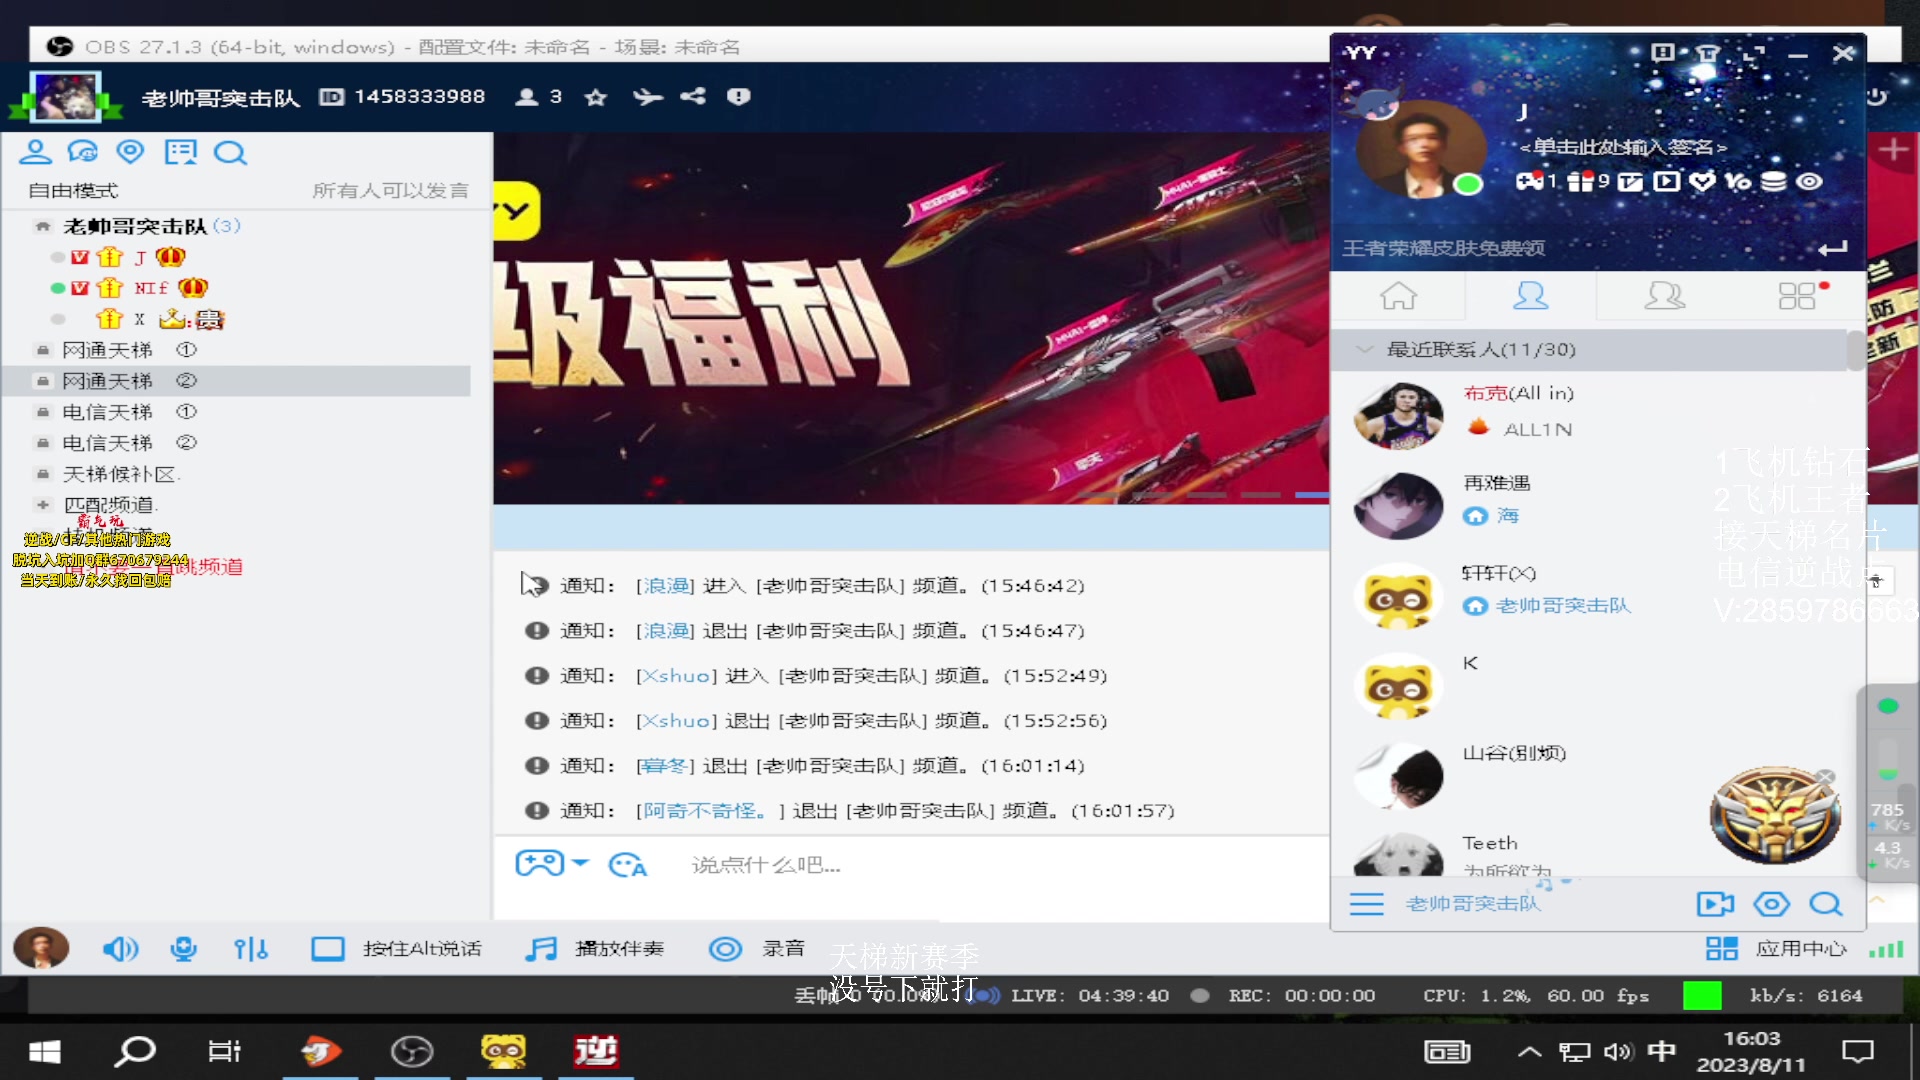Viewport: 1920px width, 1080px height.
Task: Report channel with exclamation badge icon
Action: click(x=738, y=97)
